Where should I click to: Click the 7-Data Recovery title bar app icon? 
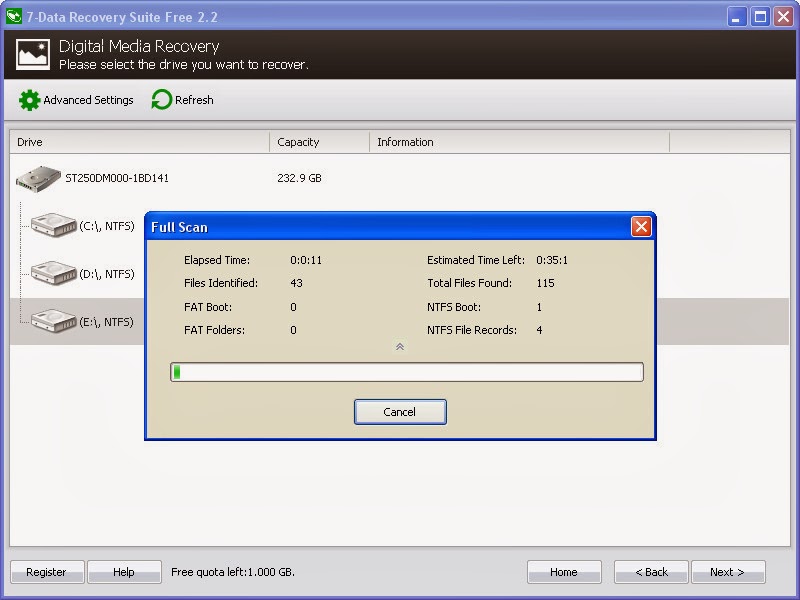pyautogui.click(x=14, y=16)
